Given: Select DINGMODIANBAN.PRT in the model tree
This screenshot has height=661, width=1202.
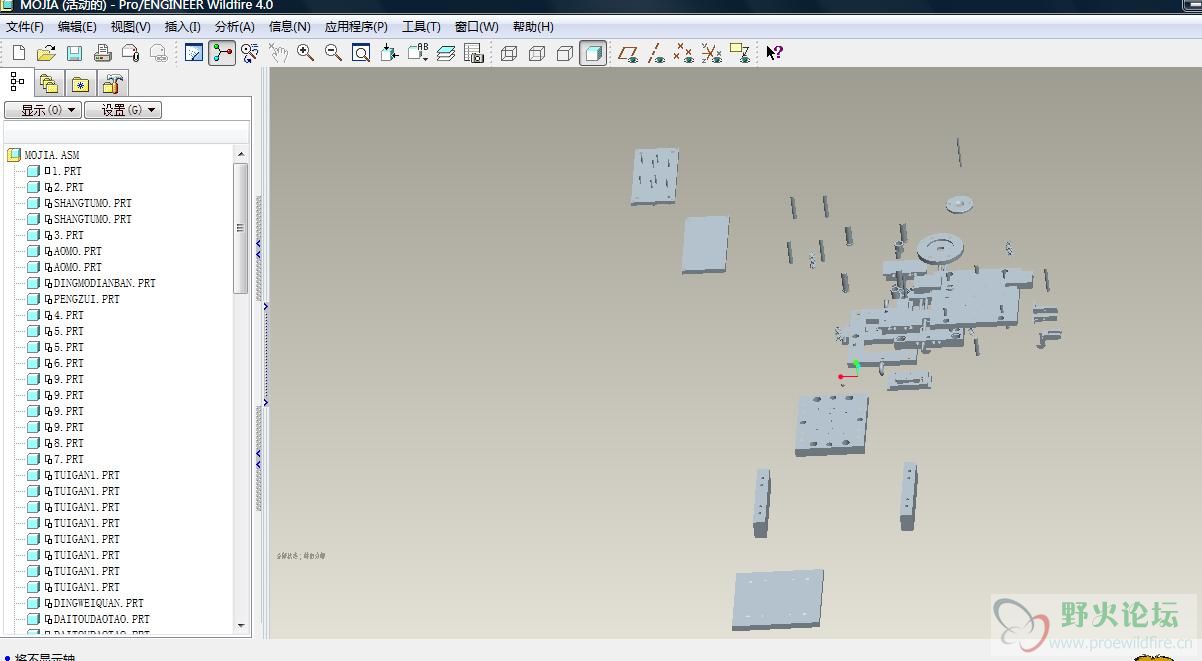Looking at the screenshot, I should pos(105,283).
